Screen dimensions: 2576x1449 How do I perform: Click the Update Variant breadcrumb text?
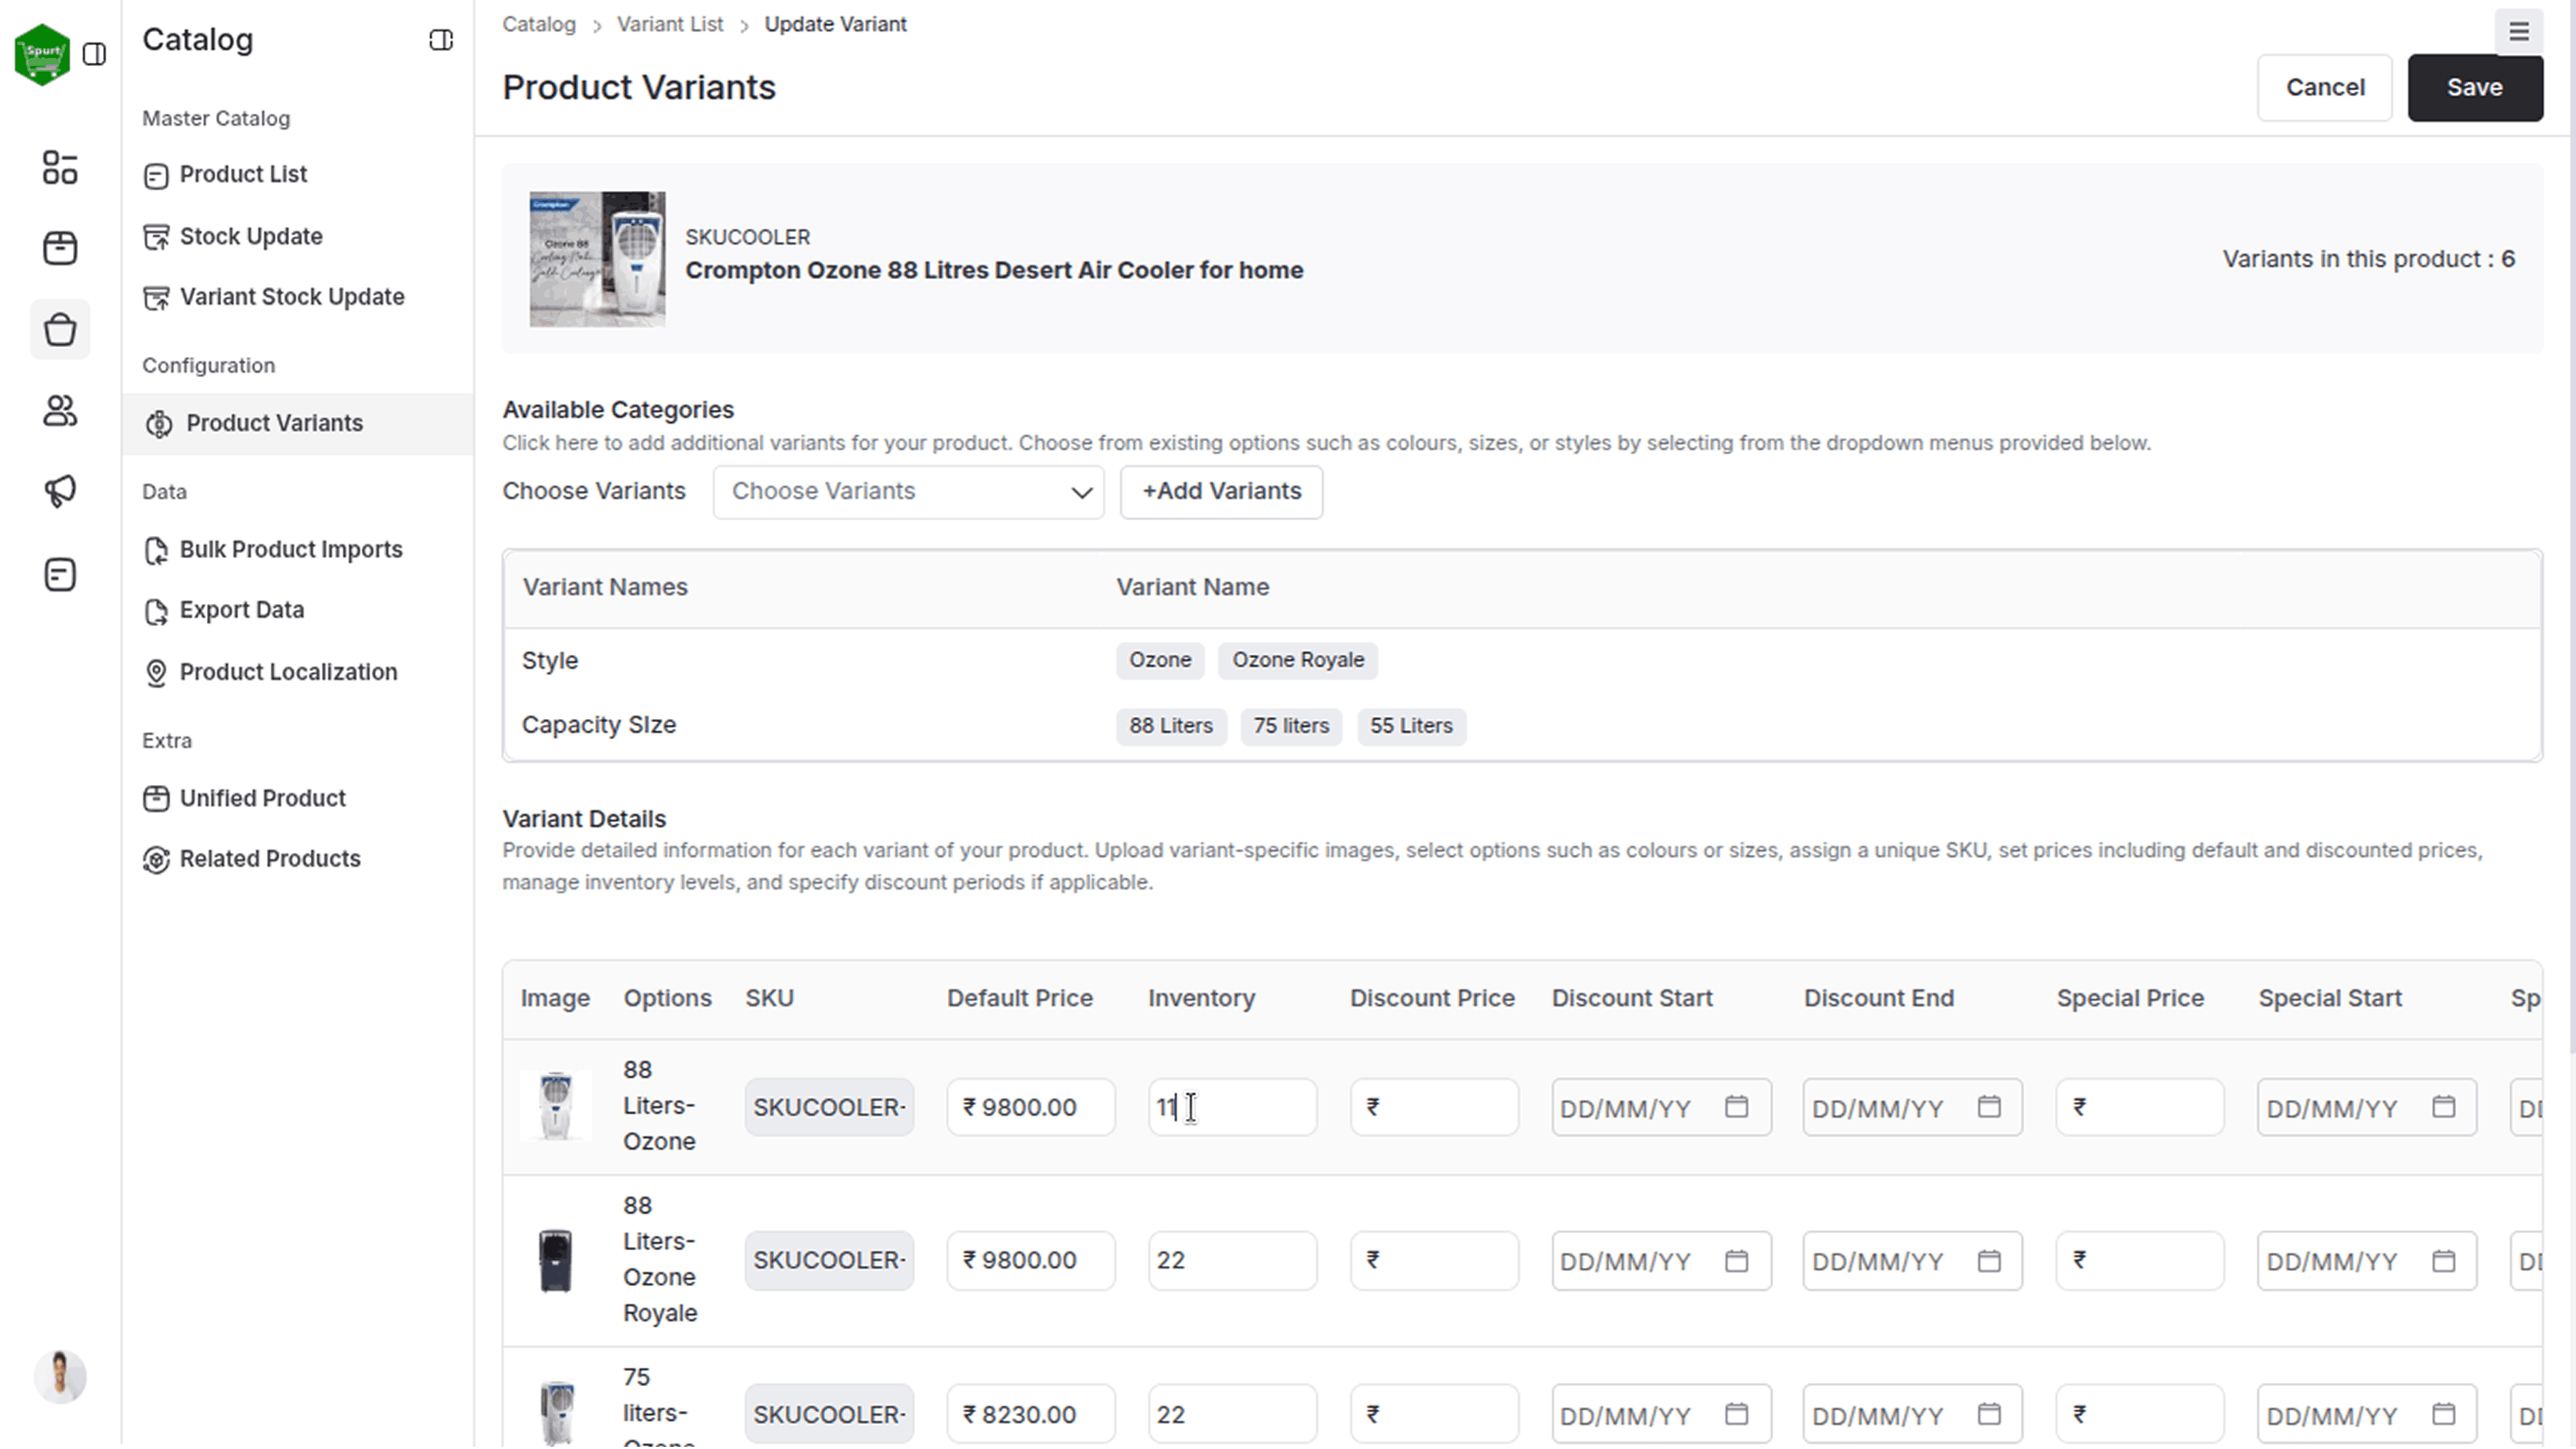coord(835,24)
